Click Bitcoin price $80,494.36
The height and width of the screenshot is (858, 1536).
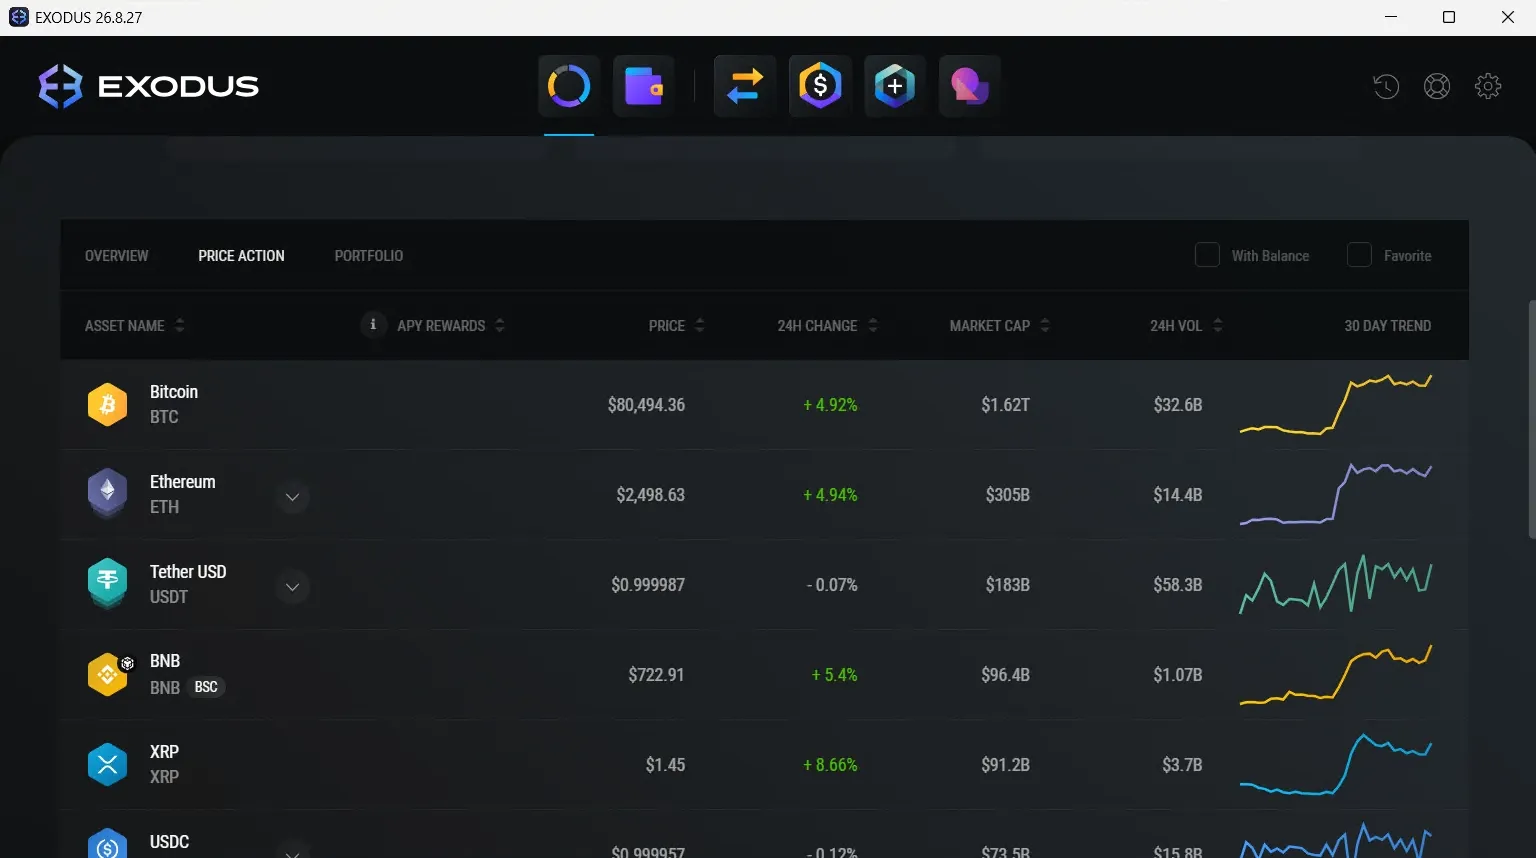tap(646, 405)
